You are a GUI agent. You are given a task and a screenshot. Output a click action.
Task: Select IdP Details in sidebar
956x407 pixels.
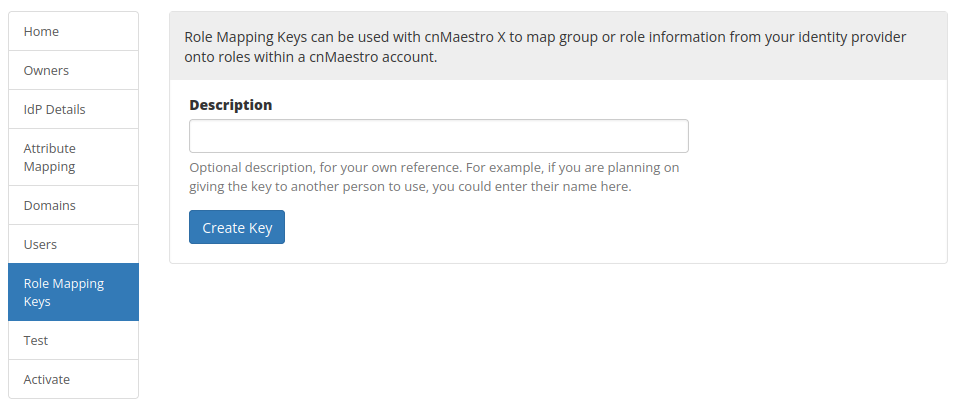click(73, 110)
